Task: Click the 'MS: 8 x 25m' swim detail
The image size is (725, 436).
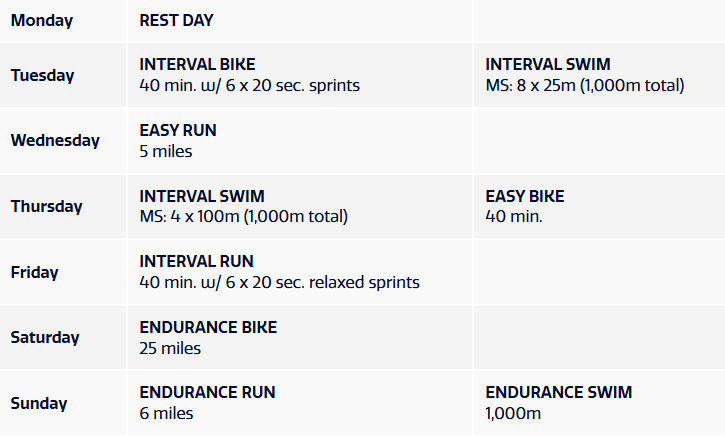Action: pos(585,86)
